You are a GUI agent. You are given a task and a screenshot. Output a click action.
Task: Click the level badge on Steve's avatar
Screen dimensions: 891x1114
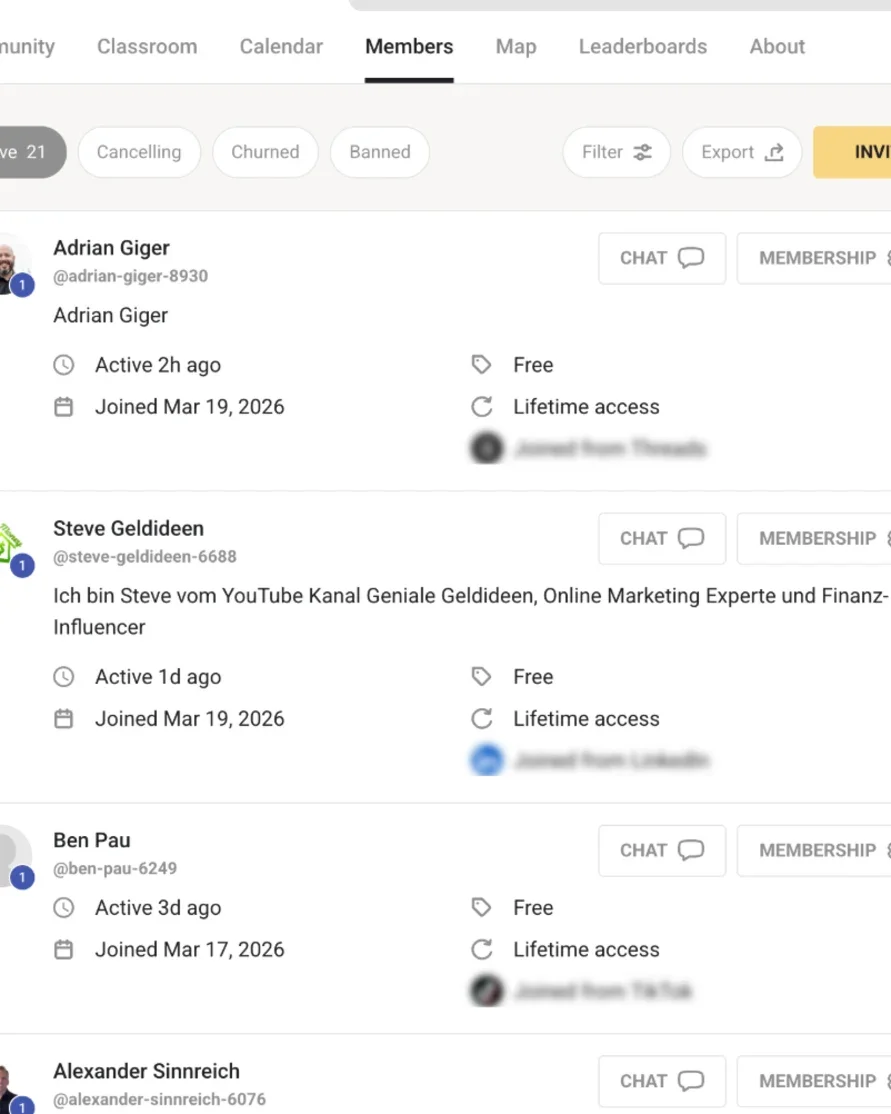(22, 566)
